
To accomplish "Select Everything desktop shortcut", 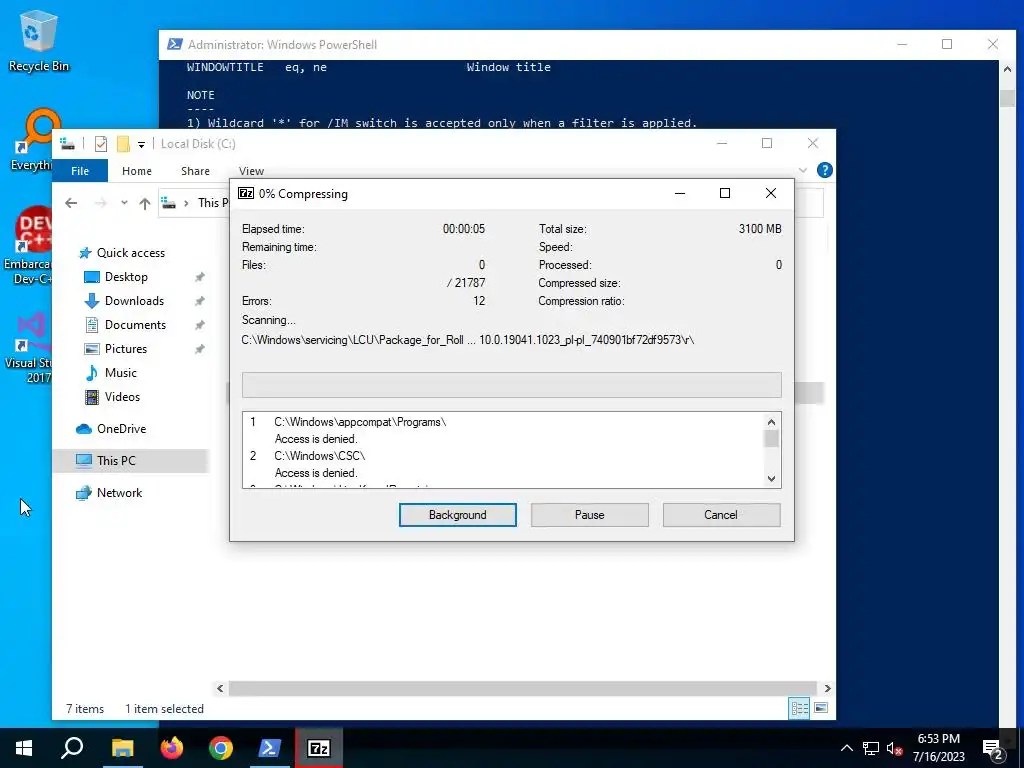I will [33, 140].
